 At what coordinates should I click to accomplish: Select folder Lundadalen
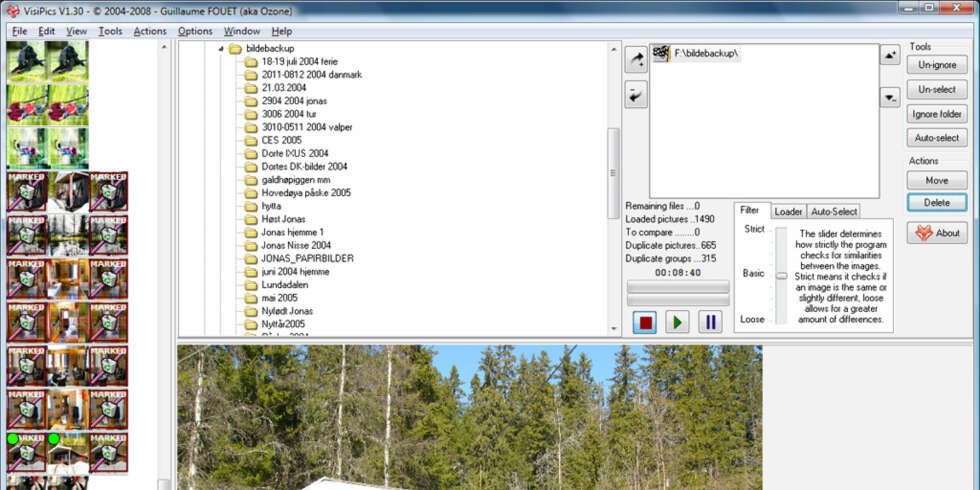click(x=284, y=284)
